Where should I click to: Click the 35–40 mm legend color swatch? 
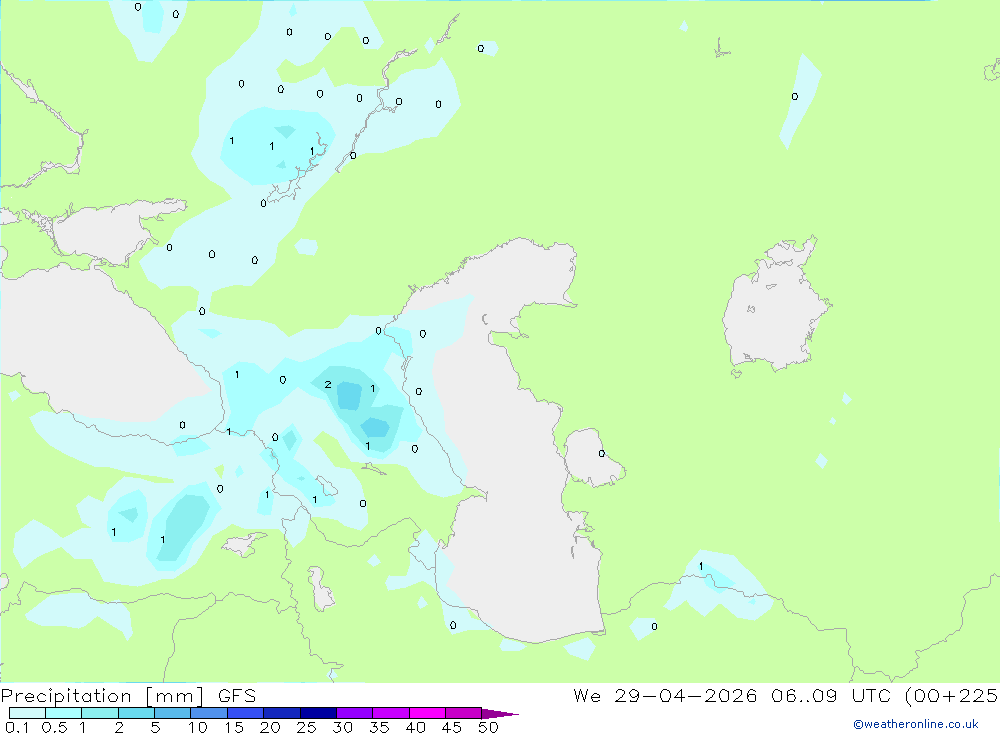pos(391,713)
